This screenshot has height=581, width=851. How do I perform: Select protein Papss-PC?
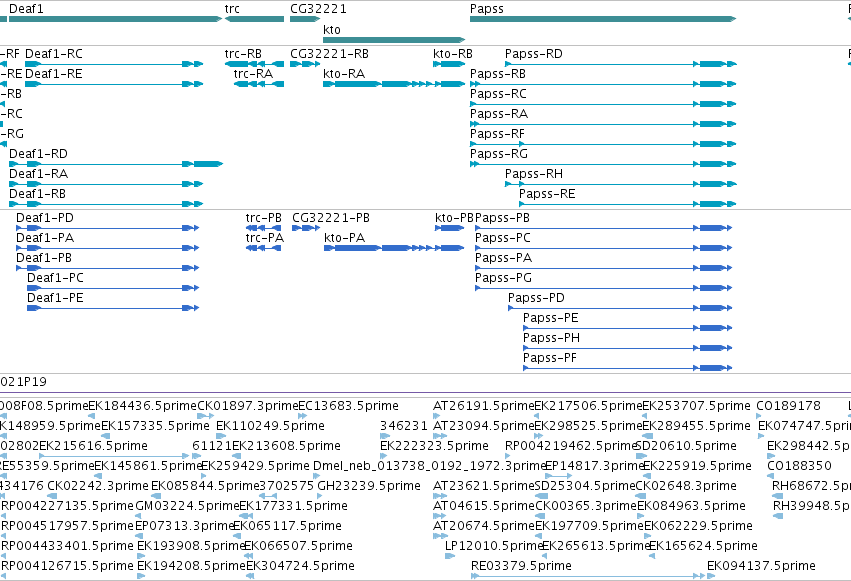pyautogui.click(x=503, y=238)
